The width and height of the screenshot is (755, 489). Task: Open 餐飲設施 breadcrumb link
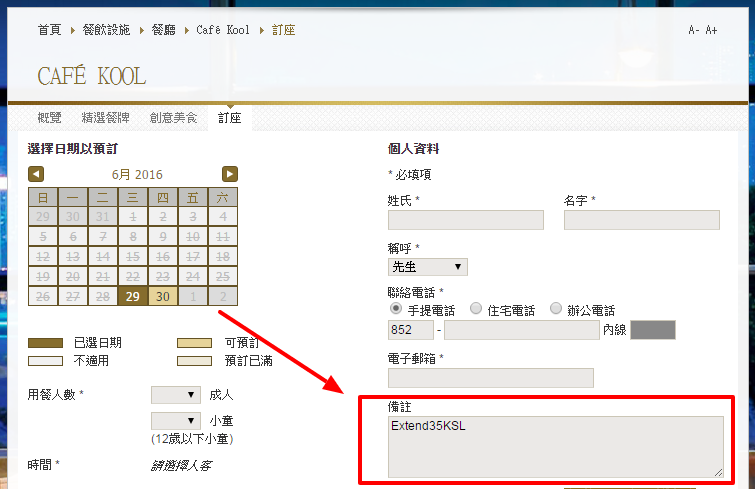click(x=106, y=30)
